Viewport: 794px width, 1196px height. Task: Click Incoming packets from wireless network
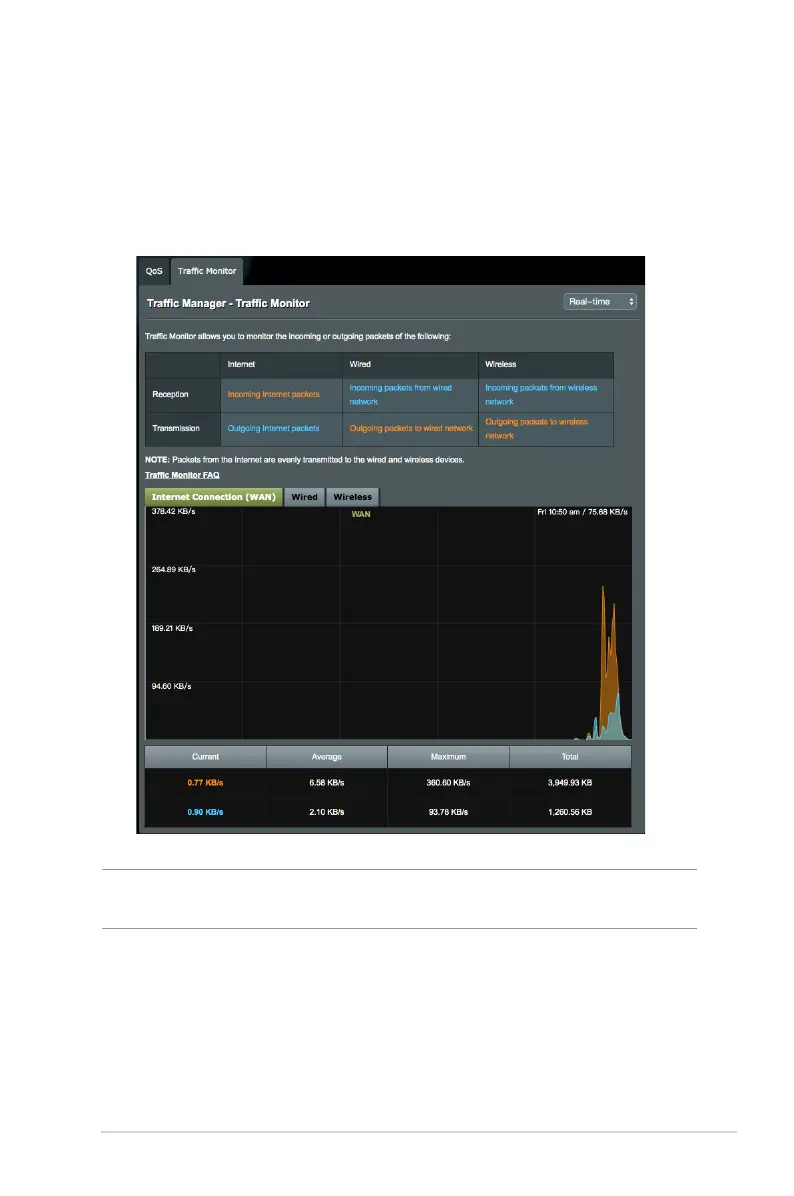pyautogui.click(x=541, y=394)
